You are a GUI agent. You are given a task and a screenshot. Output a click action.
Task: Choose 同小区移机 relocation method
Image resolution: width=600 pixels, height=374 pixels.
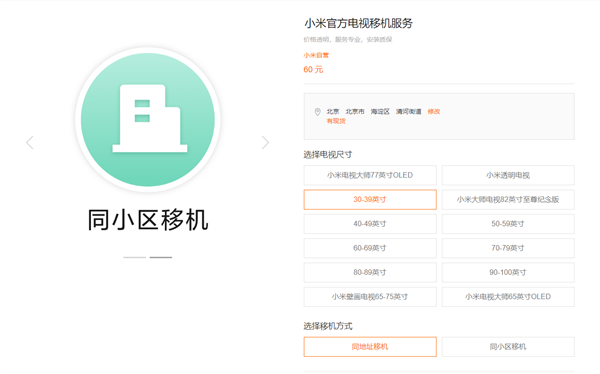(508, 347)
